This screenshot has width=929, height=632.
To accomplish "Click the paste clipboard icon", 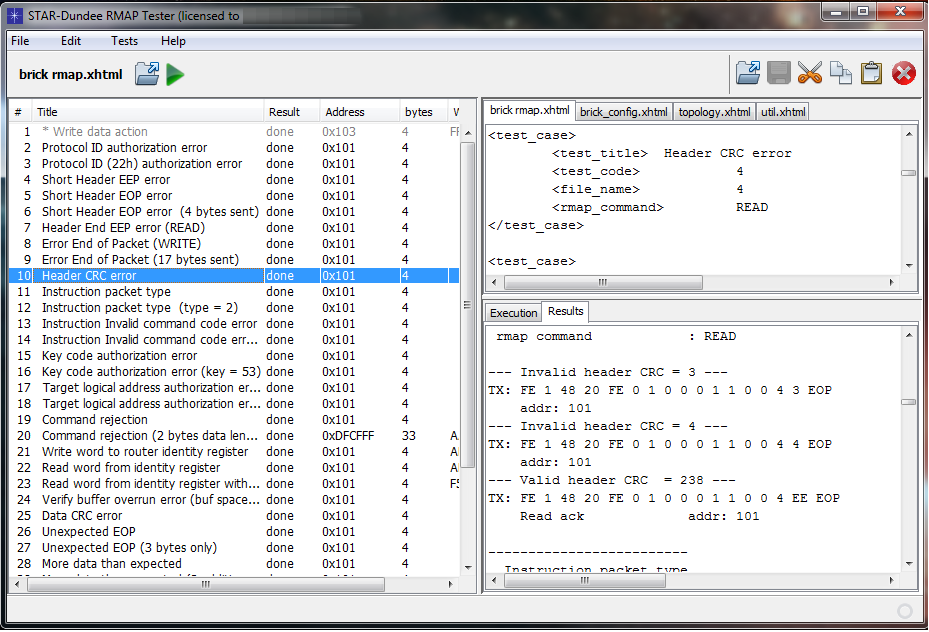I will click(871, 73).
